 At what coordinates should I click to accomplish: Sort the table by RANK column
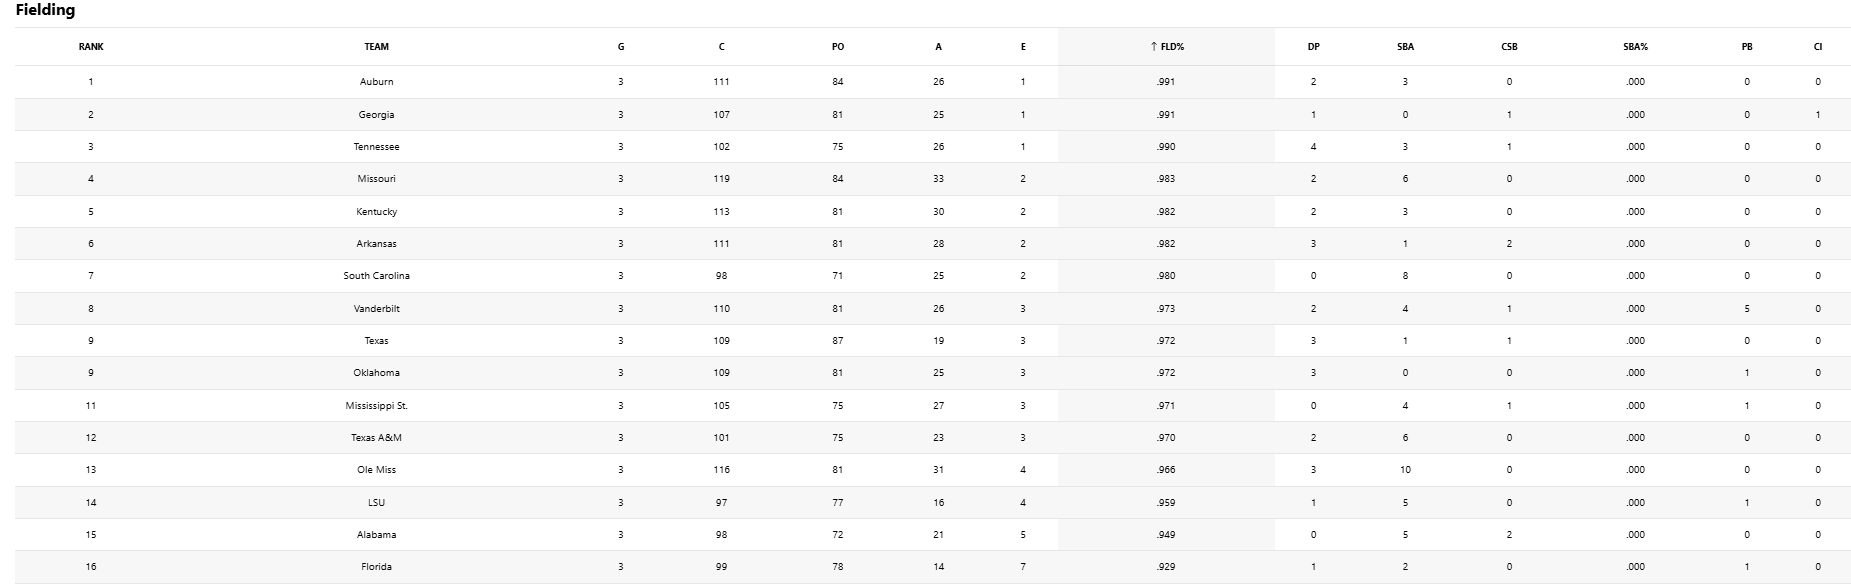91,47
